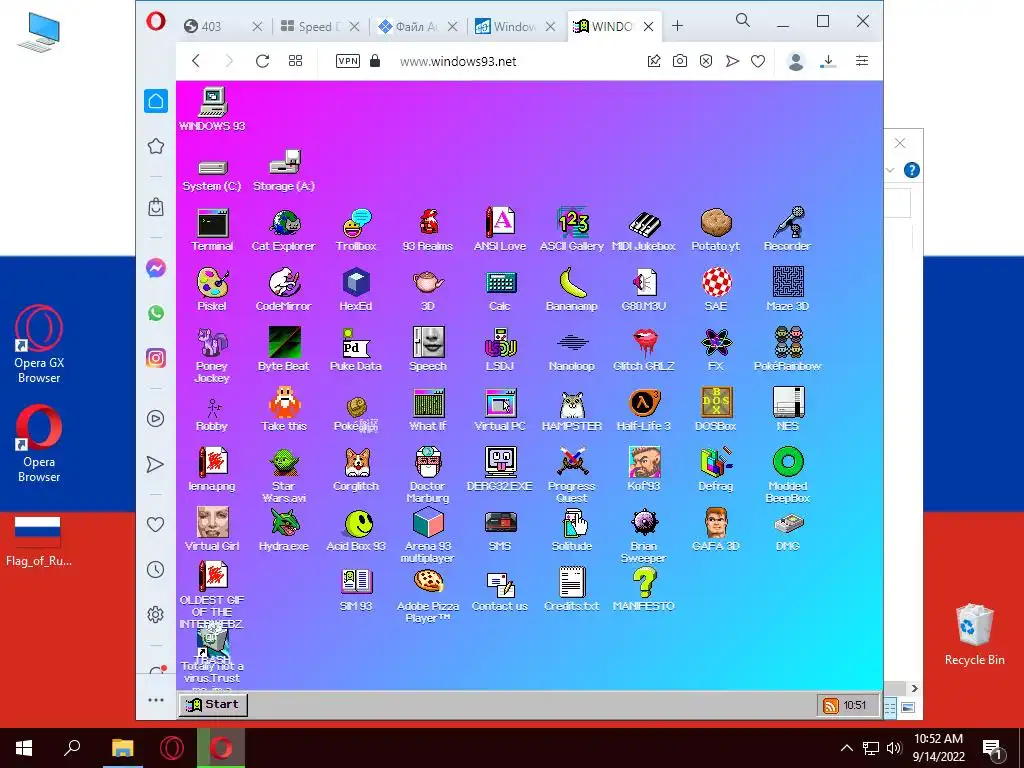Open ASCII Gallery icon
Screen dimensions: 1024x768
point(572,224)
